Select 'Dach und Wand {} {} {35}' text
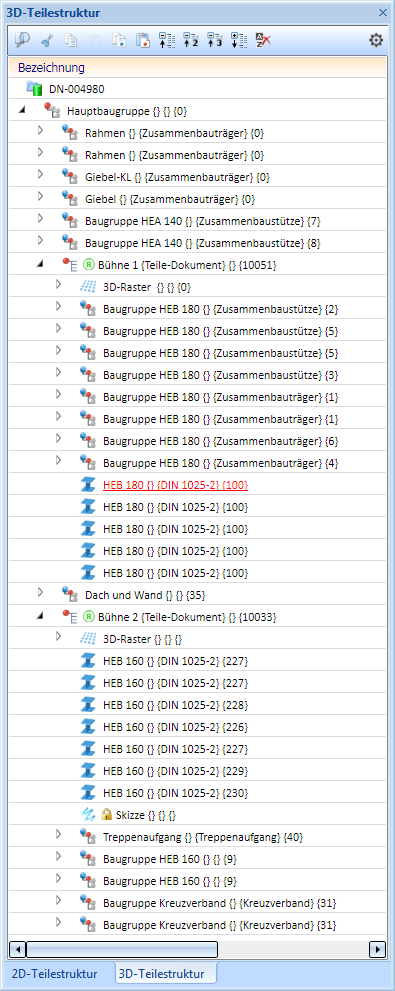395x991 pixels. click(x=145, y=595)
